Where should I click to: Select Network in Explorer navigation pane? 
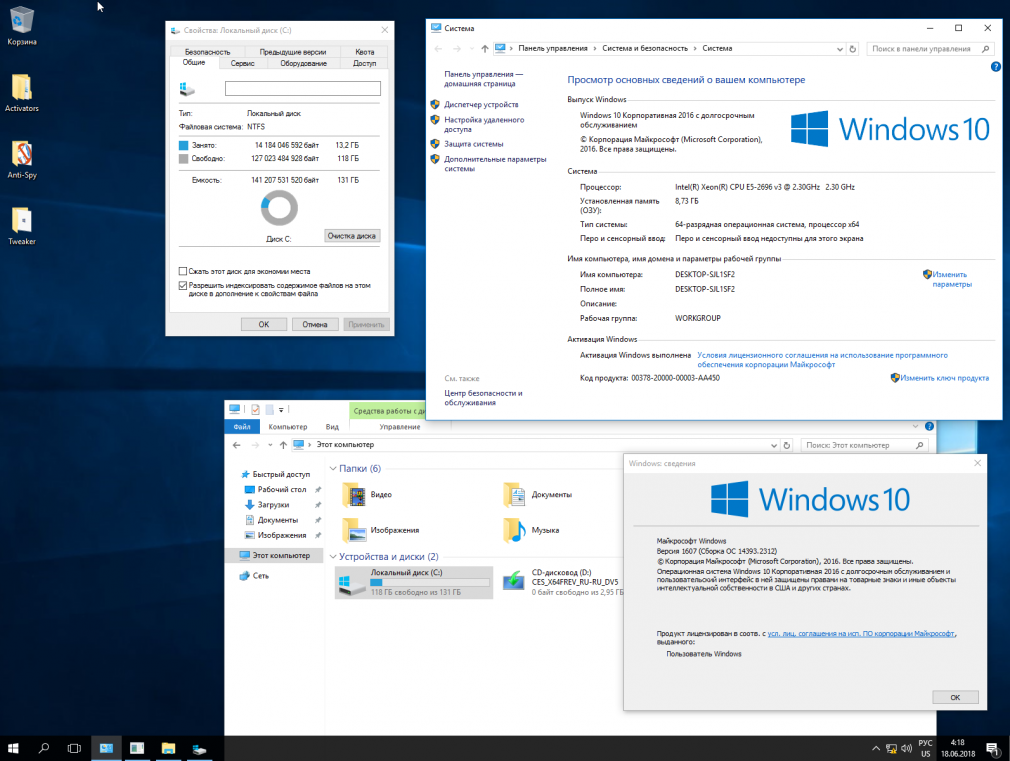click(261, 576)
